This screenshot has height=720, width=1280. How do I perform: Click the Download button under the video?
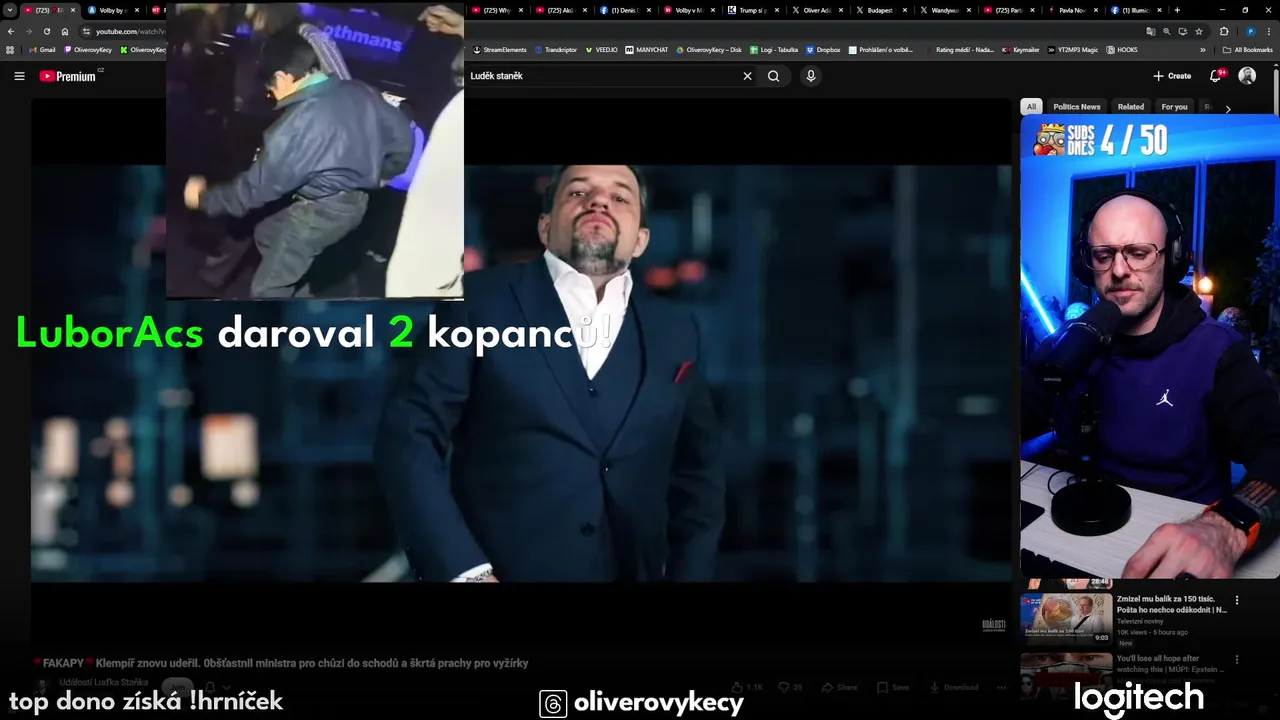click(954, 687)
